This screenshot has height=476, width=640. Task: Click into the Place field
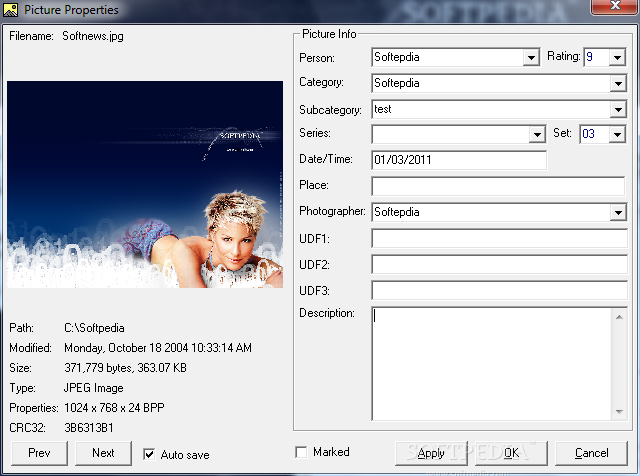pos(498,186)
